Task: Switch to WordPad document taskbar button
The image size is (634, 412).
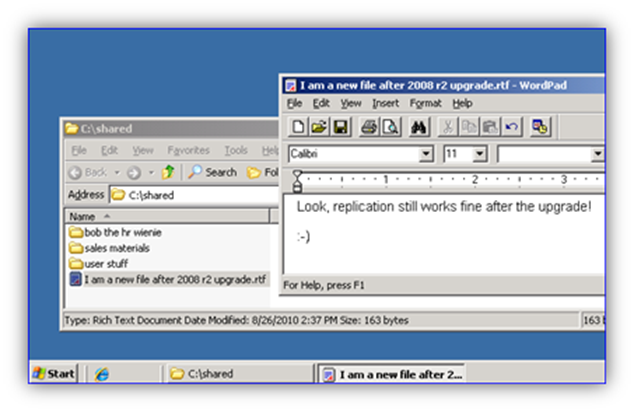Action: [x=391, y=374]
